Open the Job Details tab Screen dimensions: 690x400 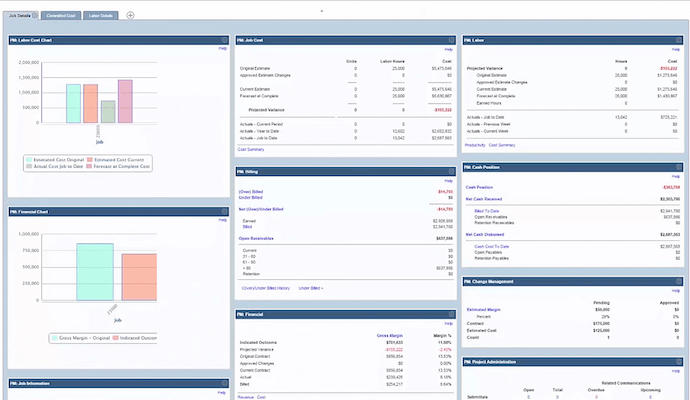coord(20,15)
